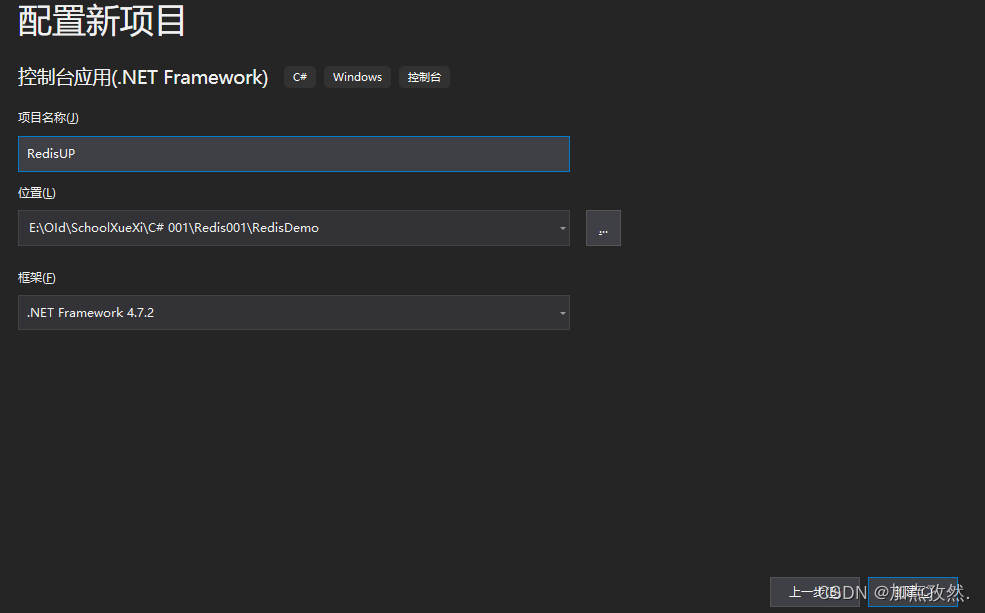The height and width of the screenshot is (613, 985).
Task: Expand the 位置 dropdown arrow
Action: click(x=562, y=228)
